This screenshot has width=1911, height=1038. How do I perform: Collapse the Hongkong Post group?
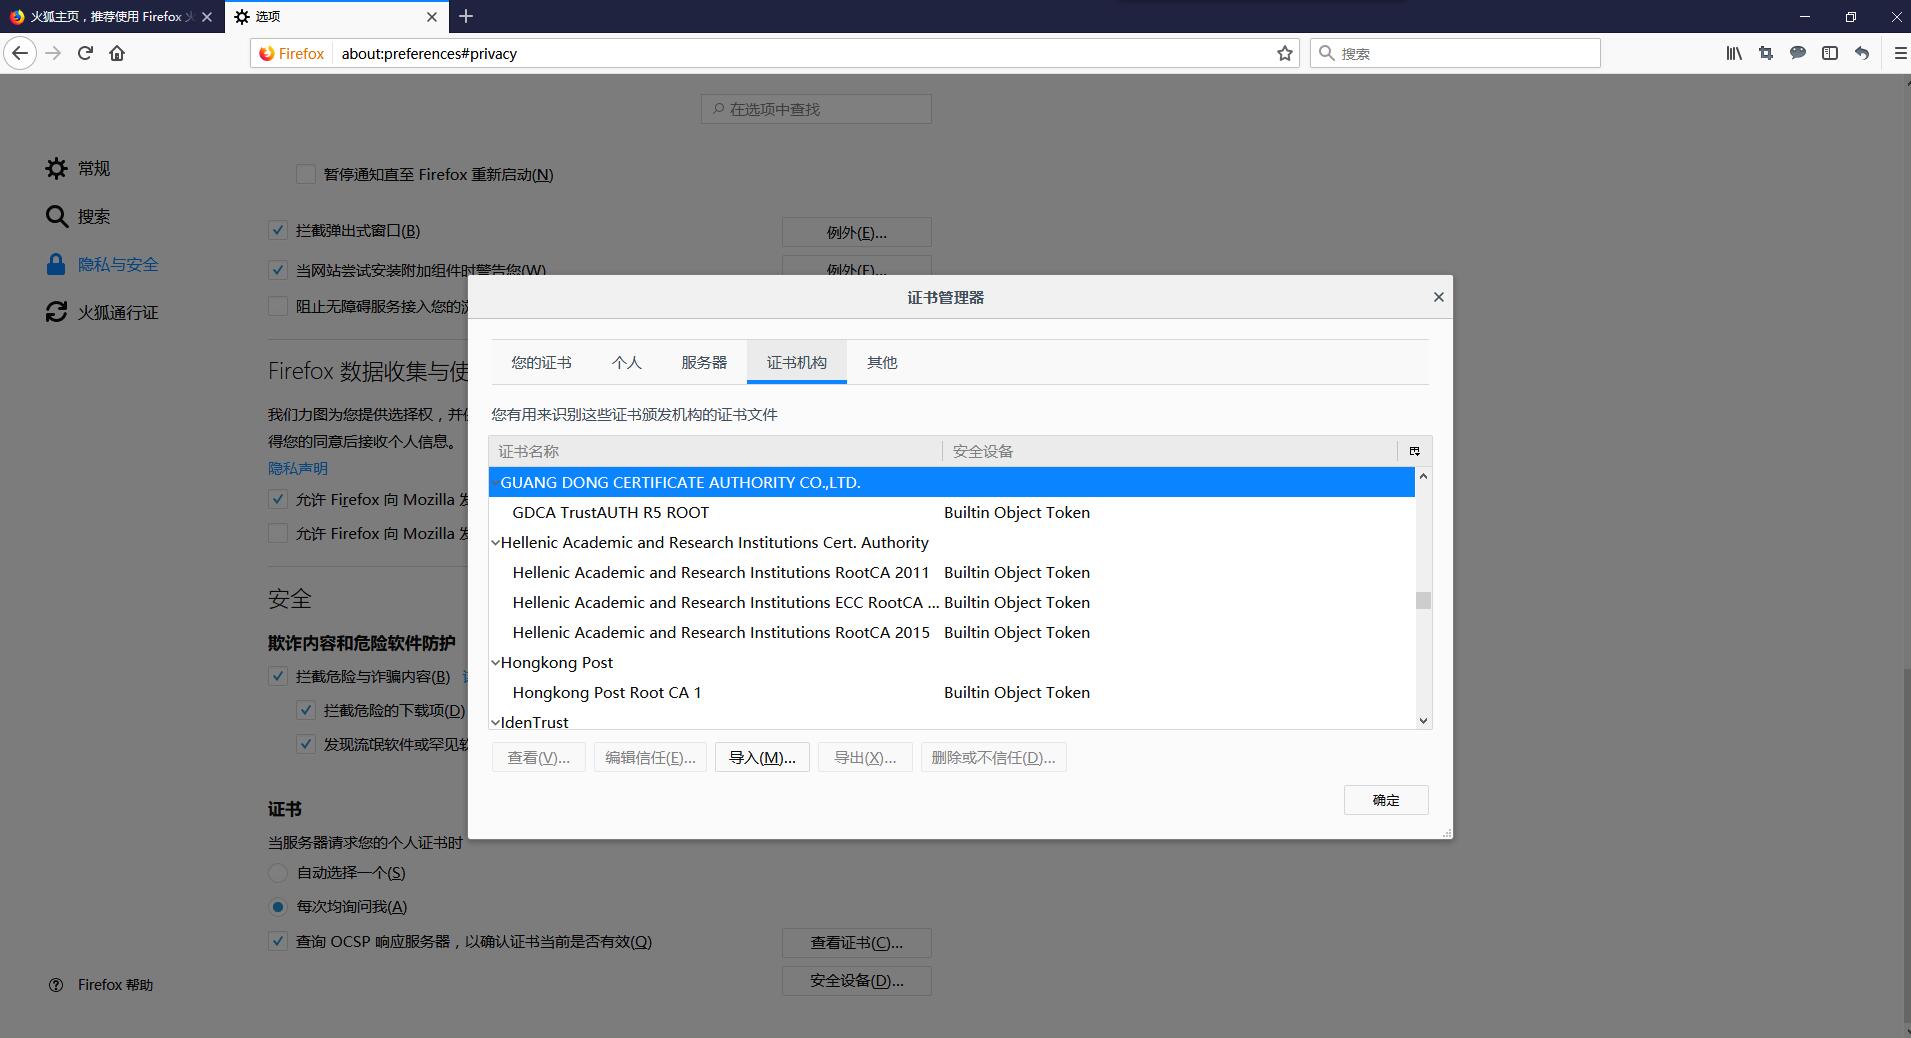click(495, 662)
